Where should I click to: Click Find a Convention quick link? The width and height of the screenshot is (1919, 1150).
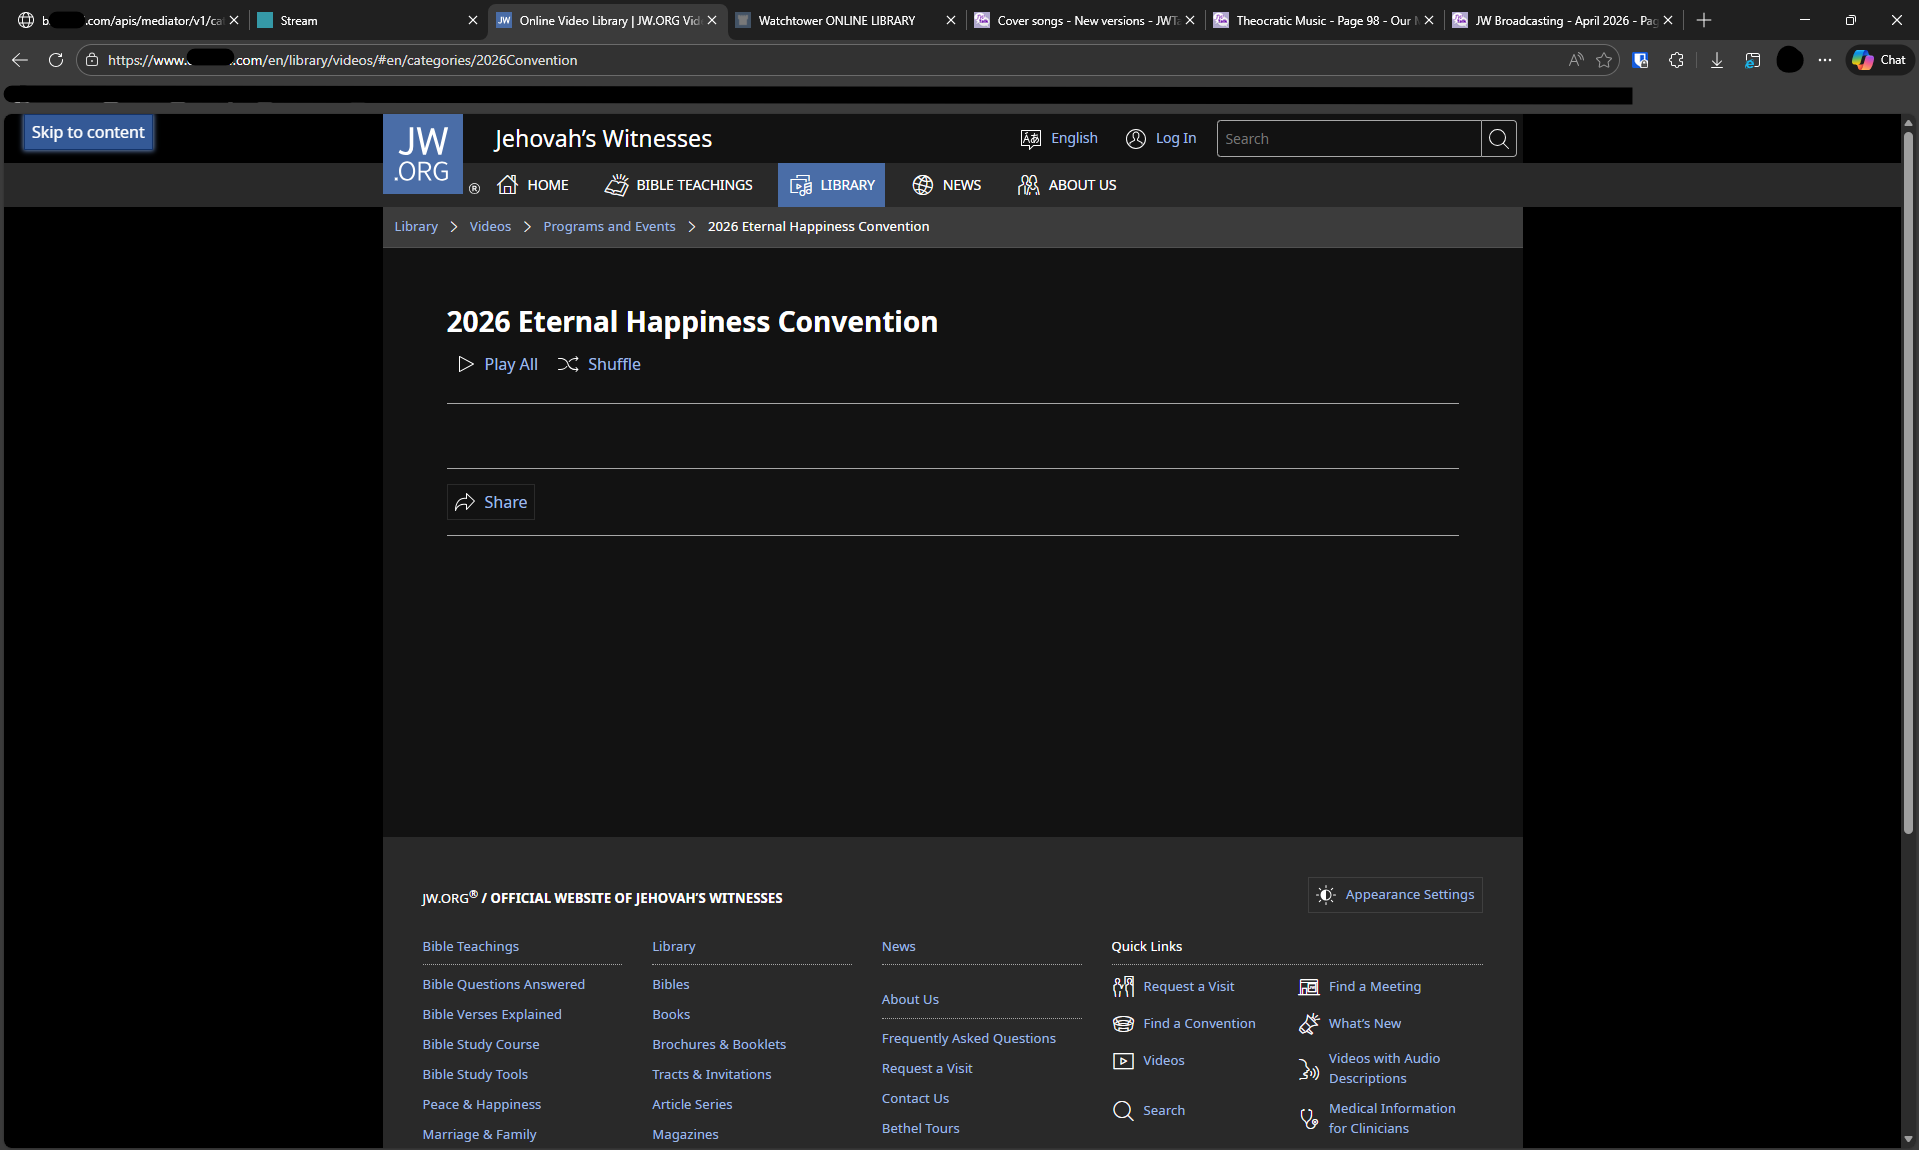pos(1199,1023)
